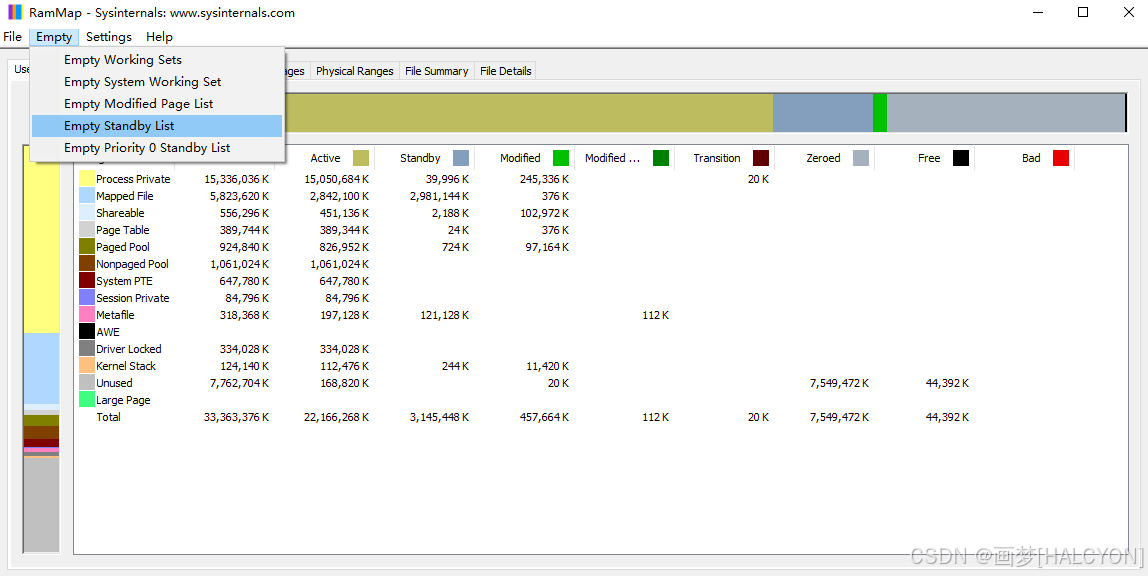Click the green Modified segment of memory bar
The image size is (1148, 576).
click(880, 113)
